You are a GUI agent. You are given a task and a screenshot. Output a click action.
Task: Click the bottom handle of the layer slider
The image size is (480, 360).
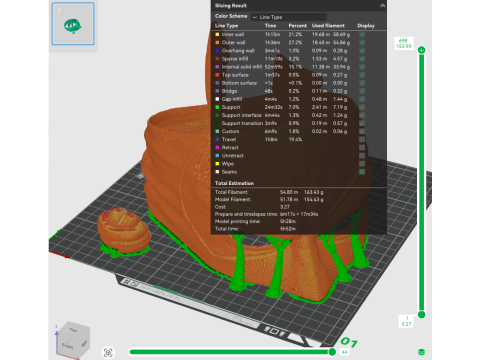[421, 314]
